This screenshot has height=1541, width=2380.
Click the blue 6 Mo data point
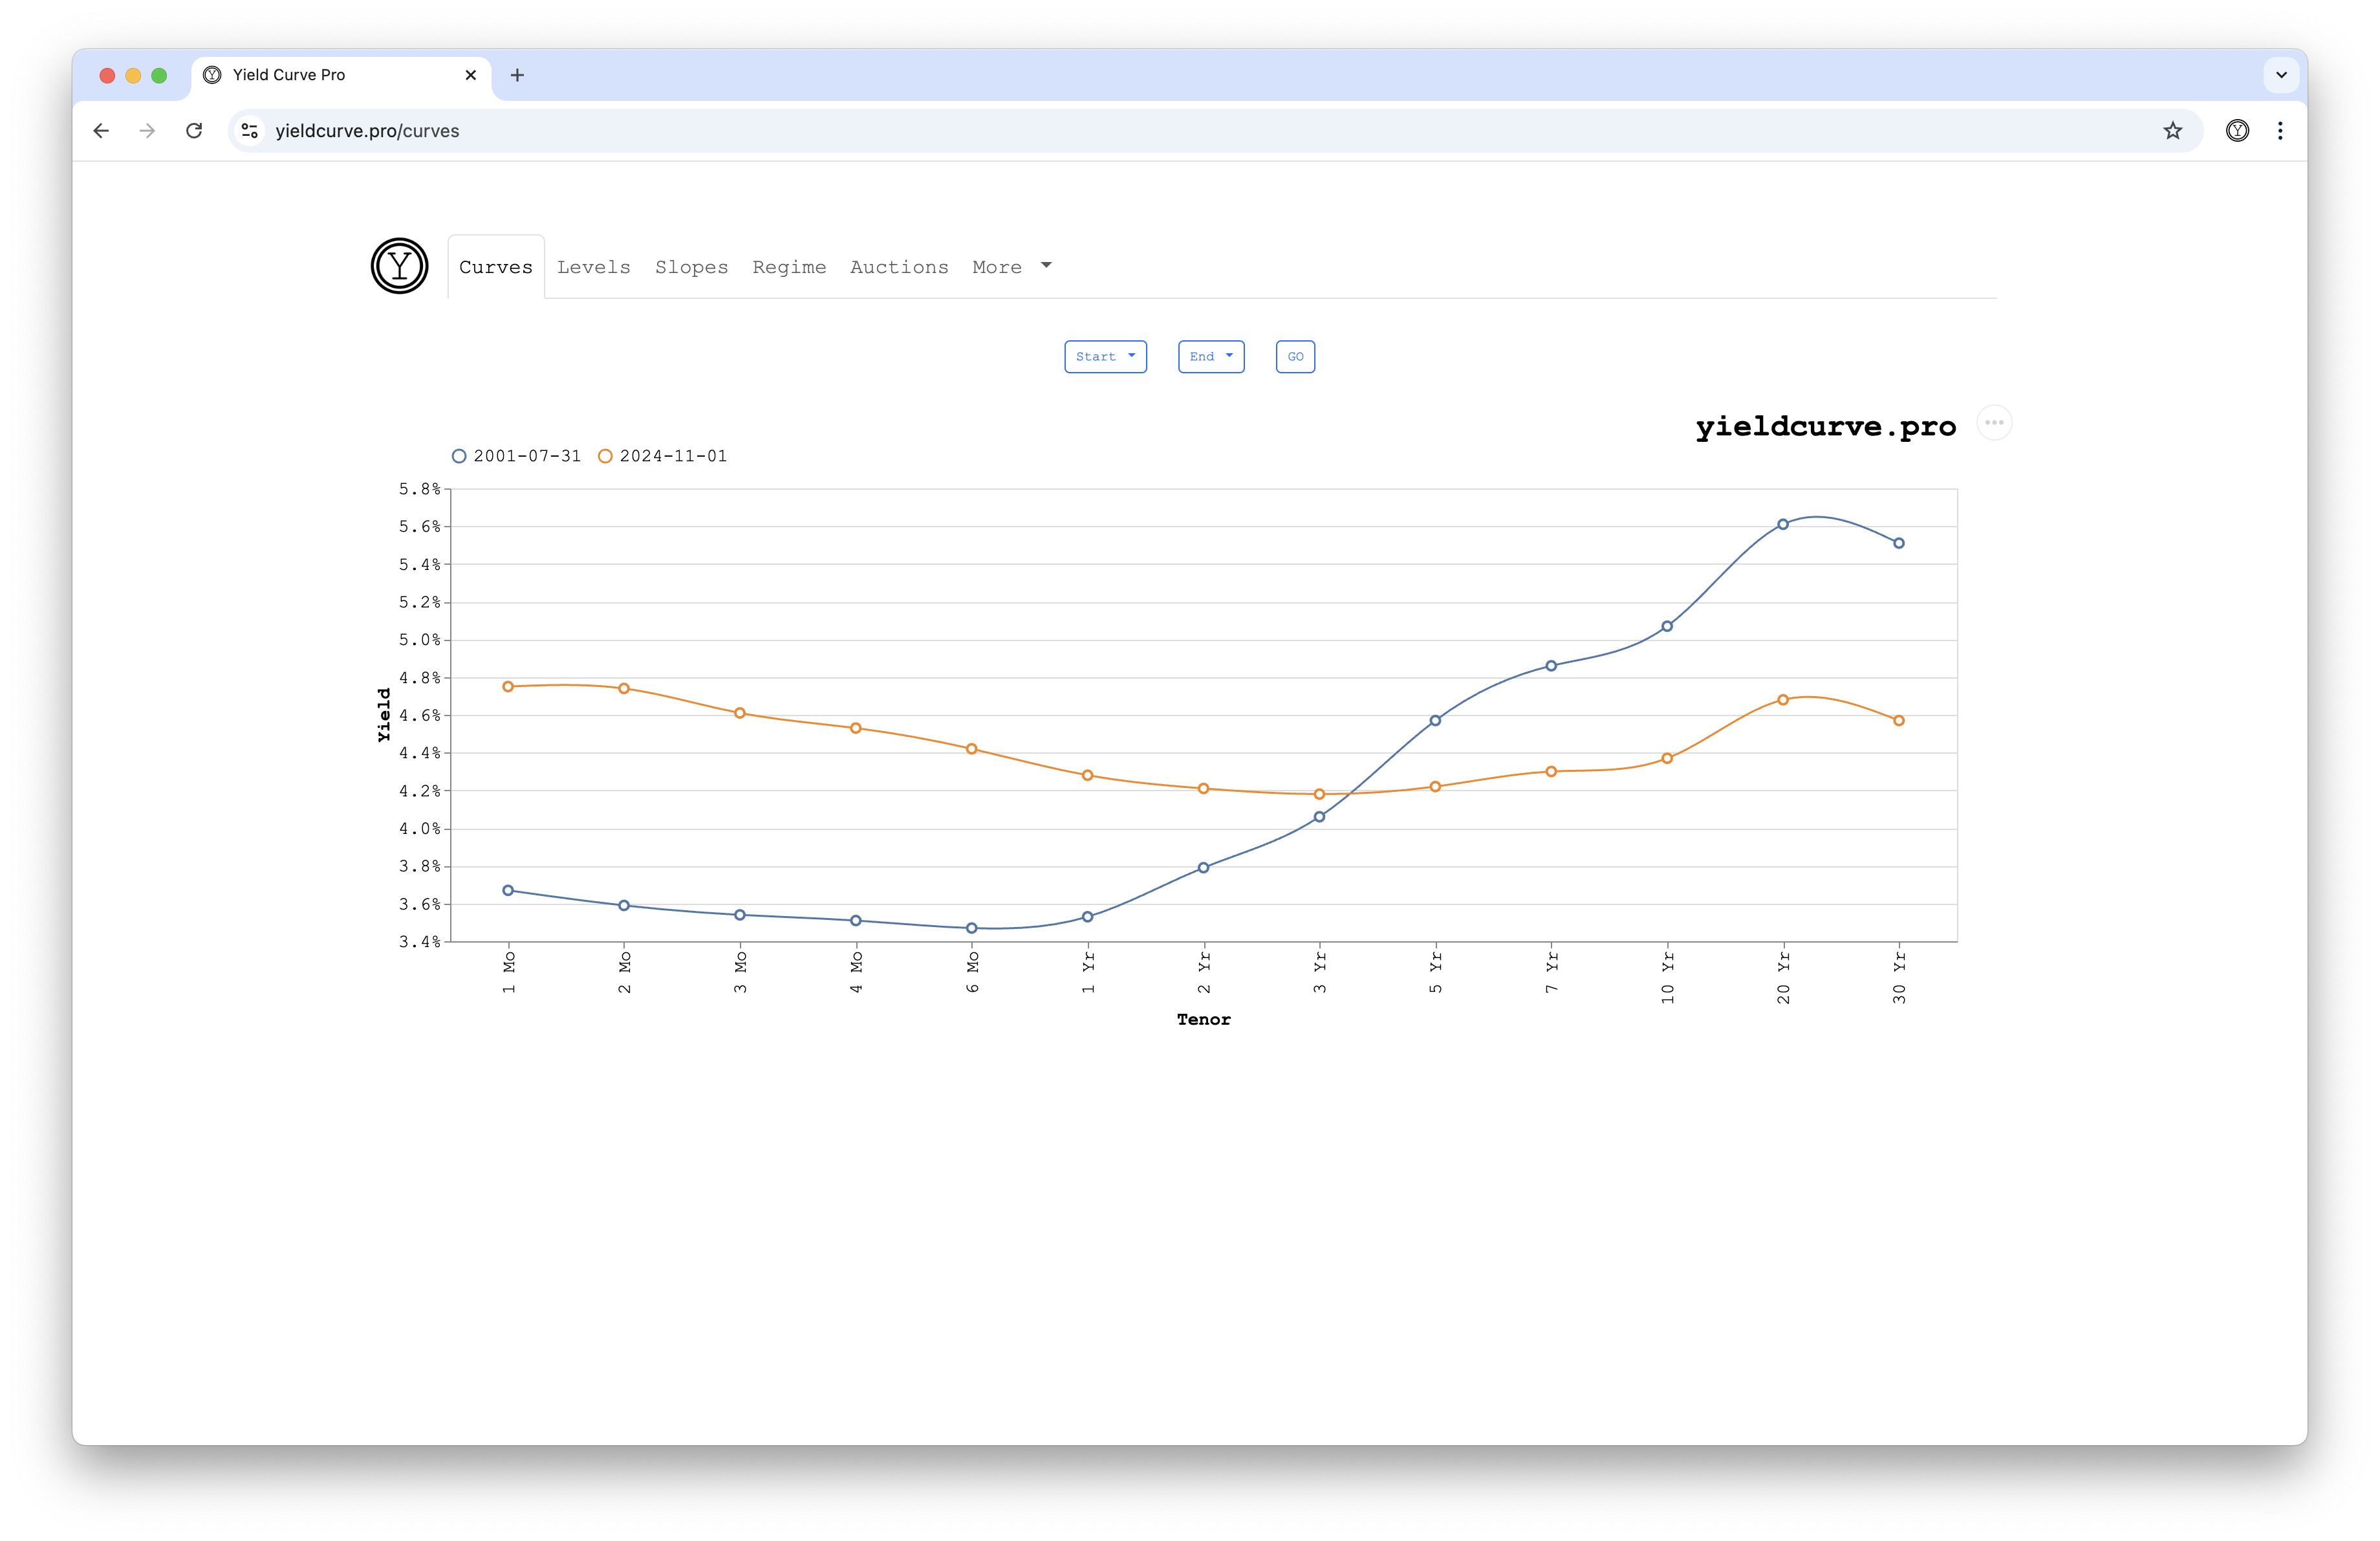tap(971, 928)
